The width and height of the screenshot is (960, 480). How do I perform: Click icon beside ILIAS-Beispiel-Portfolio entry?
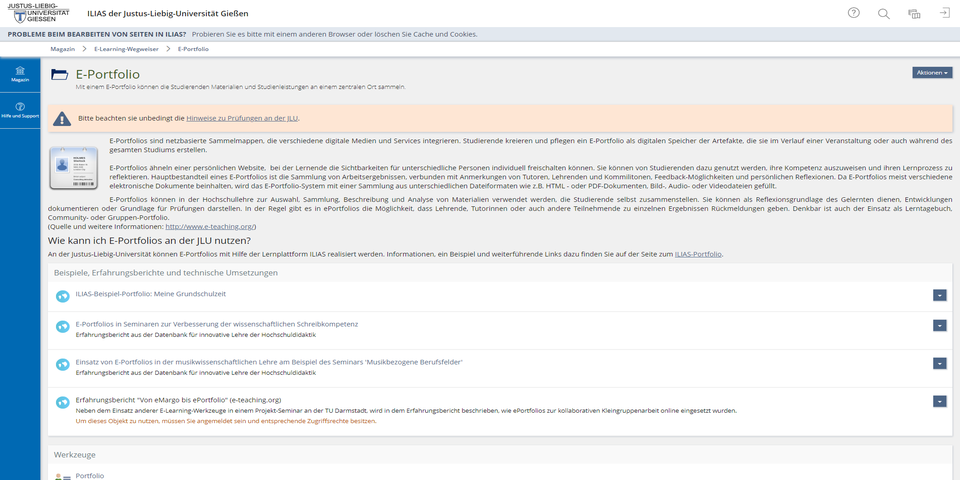[62, 296]
